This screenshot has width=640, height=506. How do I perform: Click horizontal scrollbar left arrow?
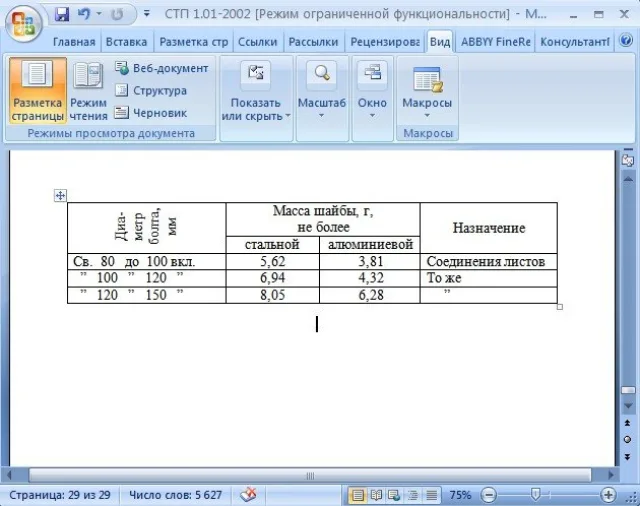click(x=9, y=475)
